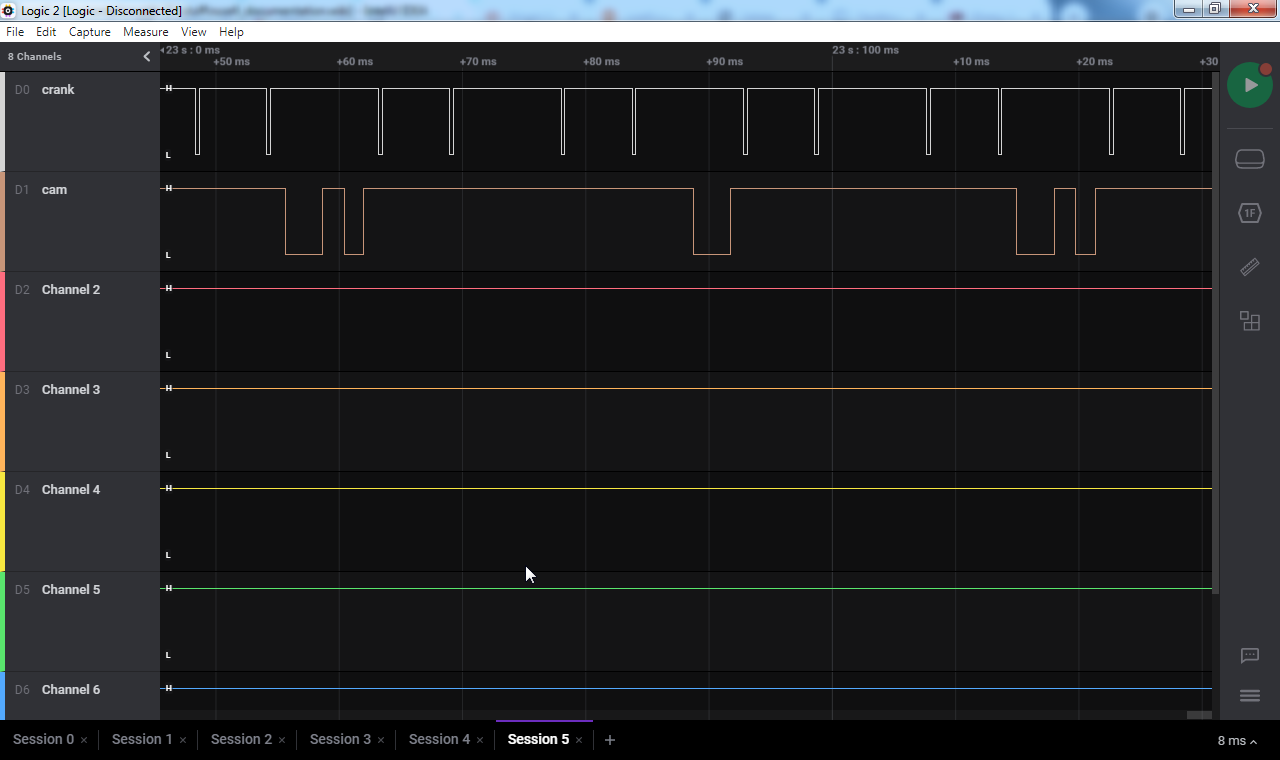This screenshot has width=1280, height=760.
Task: Open the feedback chat bubble icon
Action: [1249, 656]
